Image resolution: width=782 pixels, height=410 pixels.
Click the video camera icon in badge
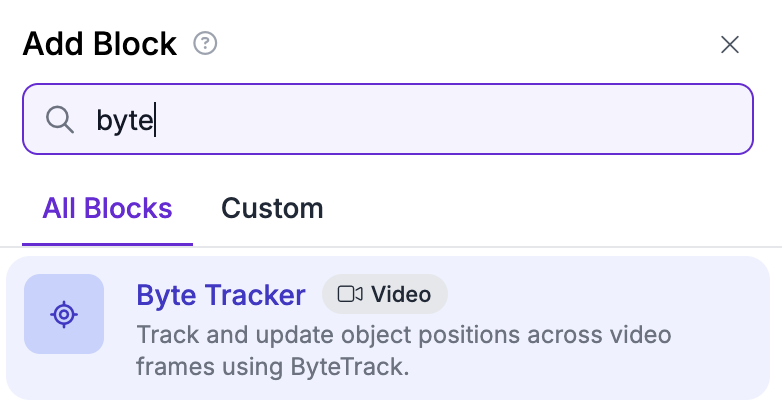coord(350,294)
